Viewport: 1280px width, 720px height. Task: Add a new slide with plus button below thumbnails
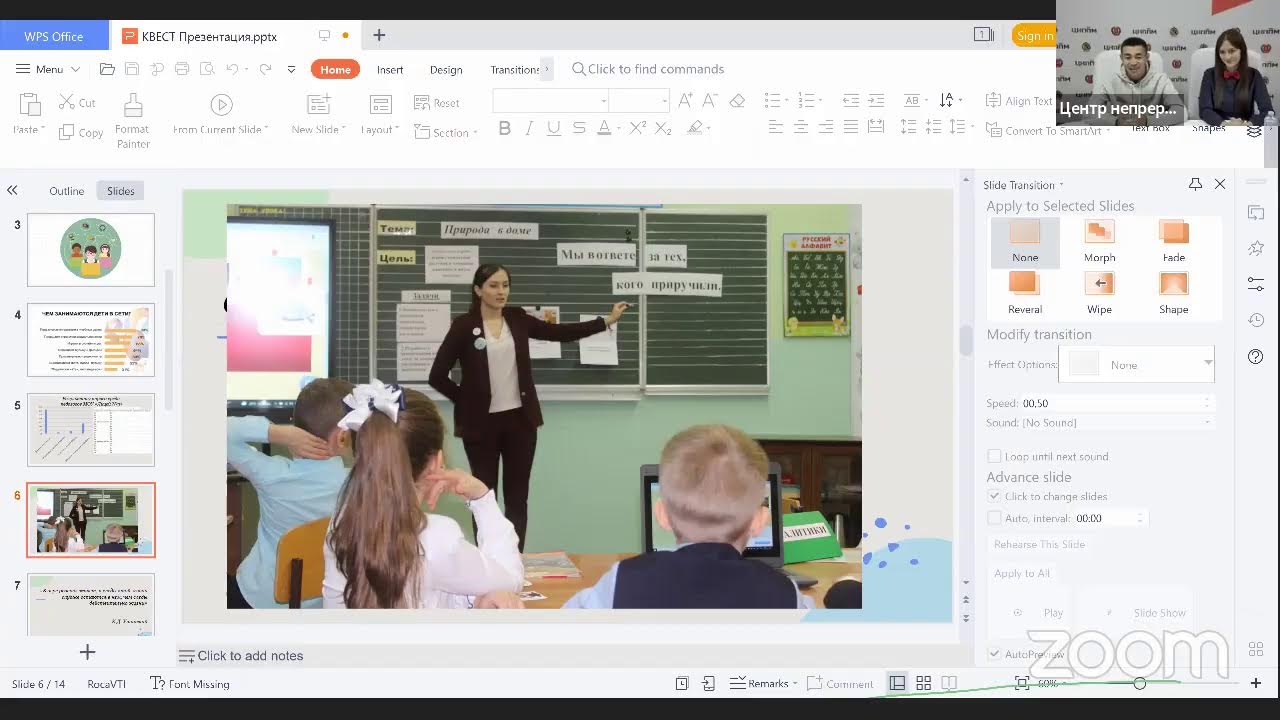point(88,652)
